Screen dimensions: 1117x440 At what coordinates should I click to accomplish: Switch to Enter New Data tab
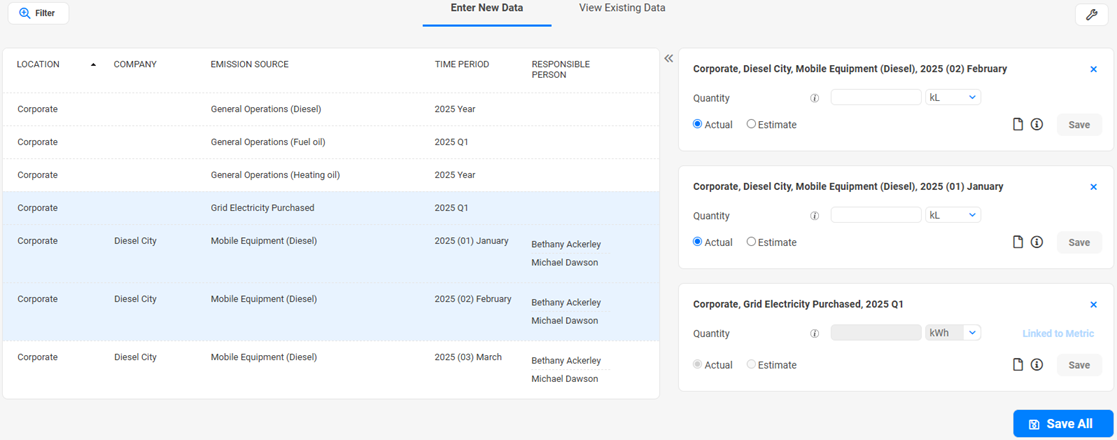[487, 8]
